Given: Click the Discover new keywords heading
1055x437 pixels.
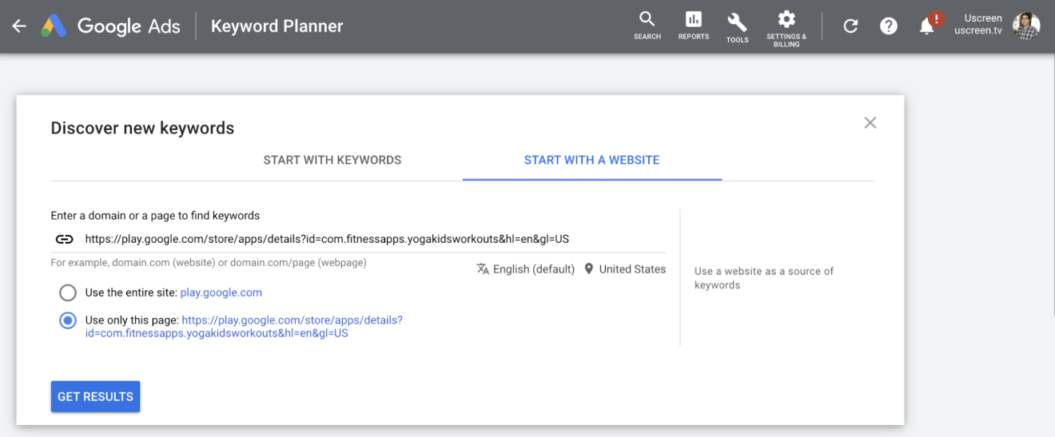Looking at the screenshot, I should coord(143,128).
